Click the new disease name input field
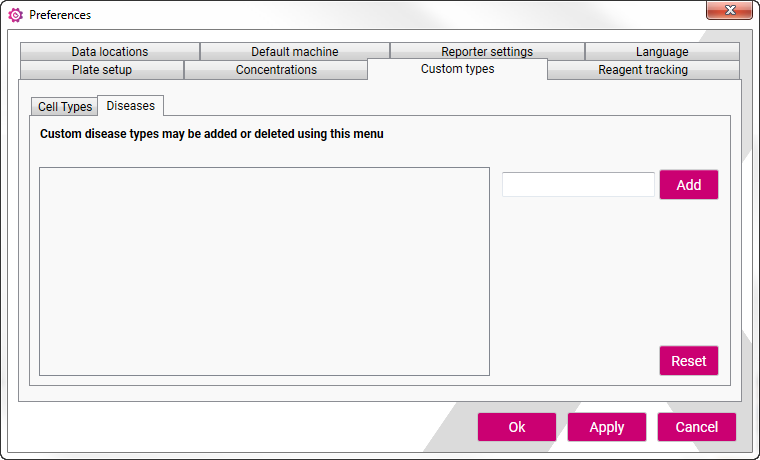Viewport: 760px width, 460px height. click(578, 185)
